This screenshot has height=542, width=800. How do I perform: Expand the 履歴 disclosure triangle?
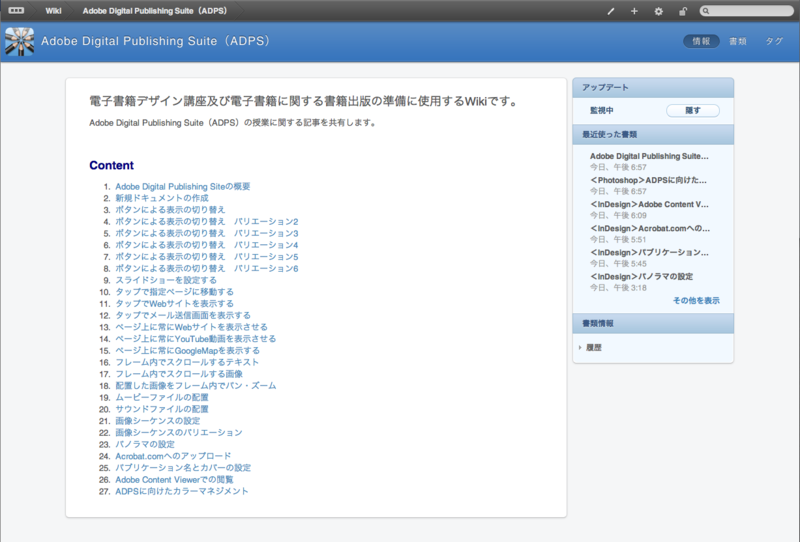pos(580,348)
